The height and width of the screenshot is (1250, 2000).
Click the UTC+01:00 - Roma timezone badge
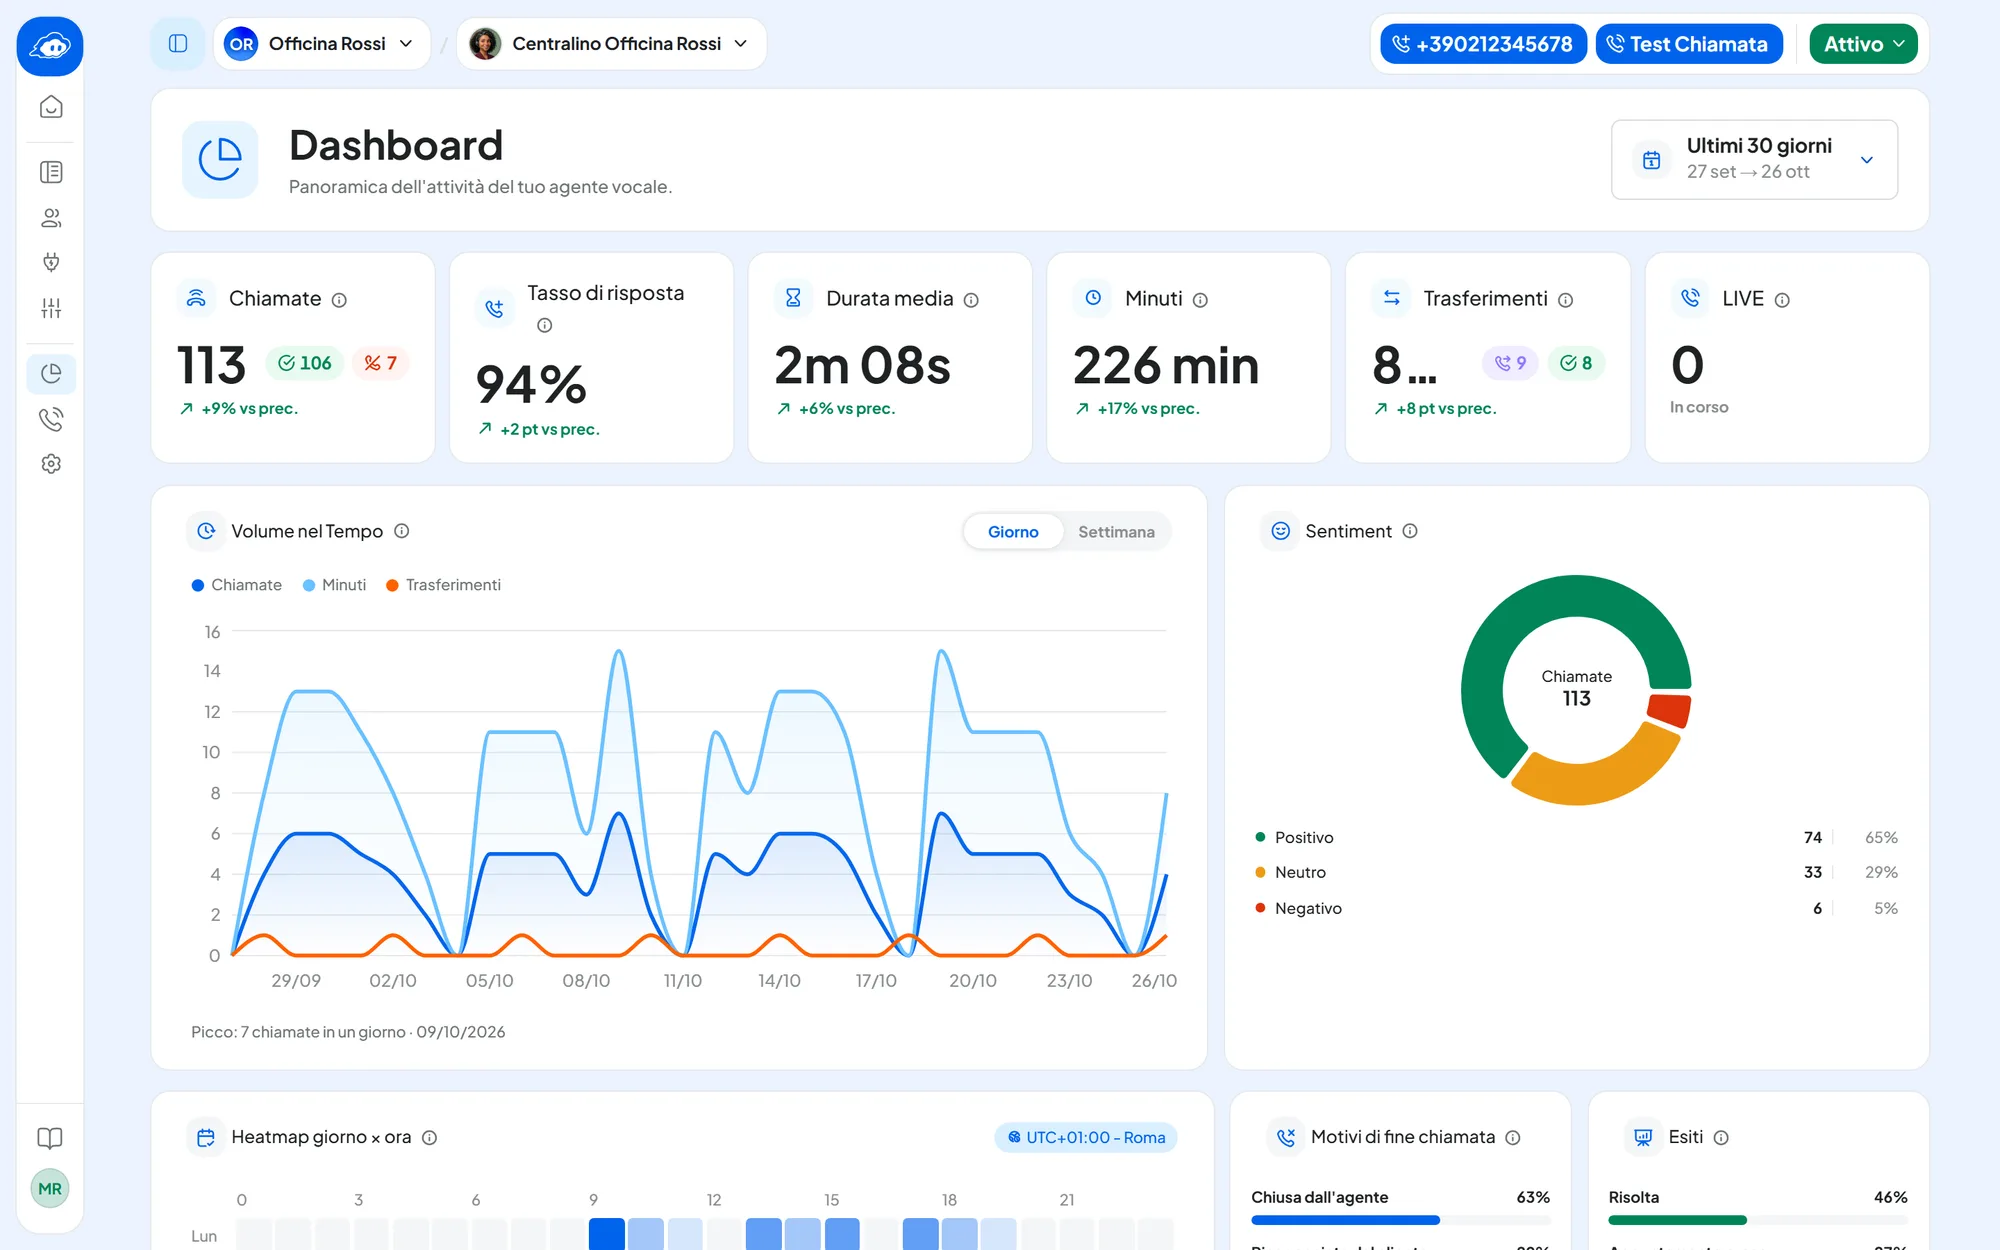1086,1138
